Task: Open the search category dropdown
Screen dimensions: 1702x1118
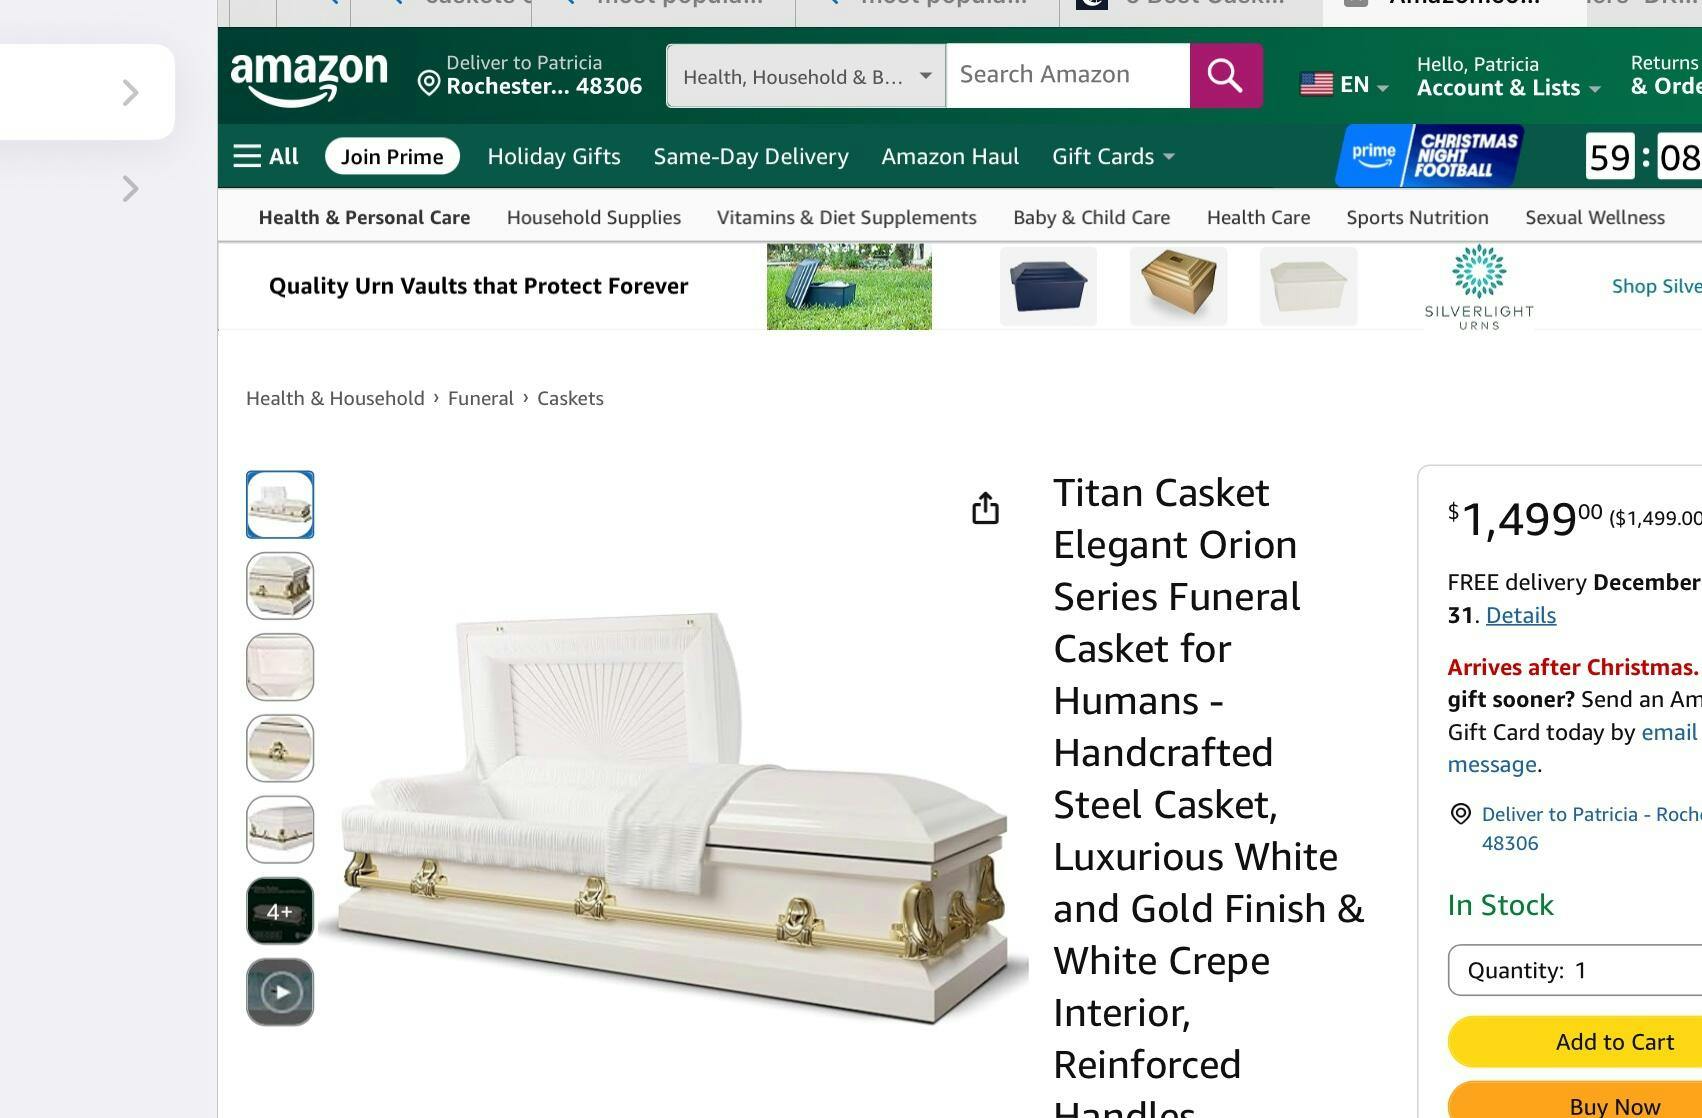Action: coord(806,76)
